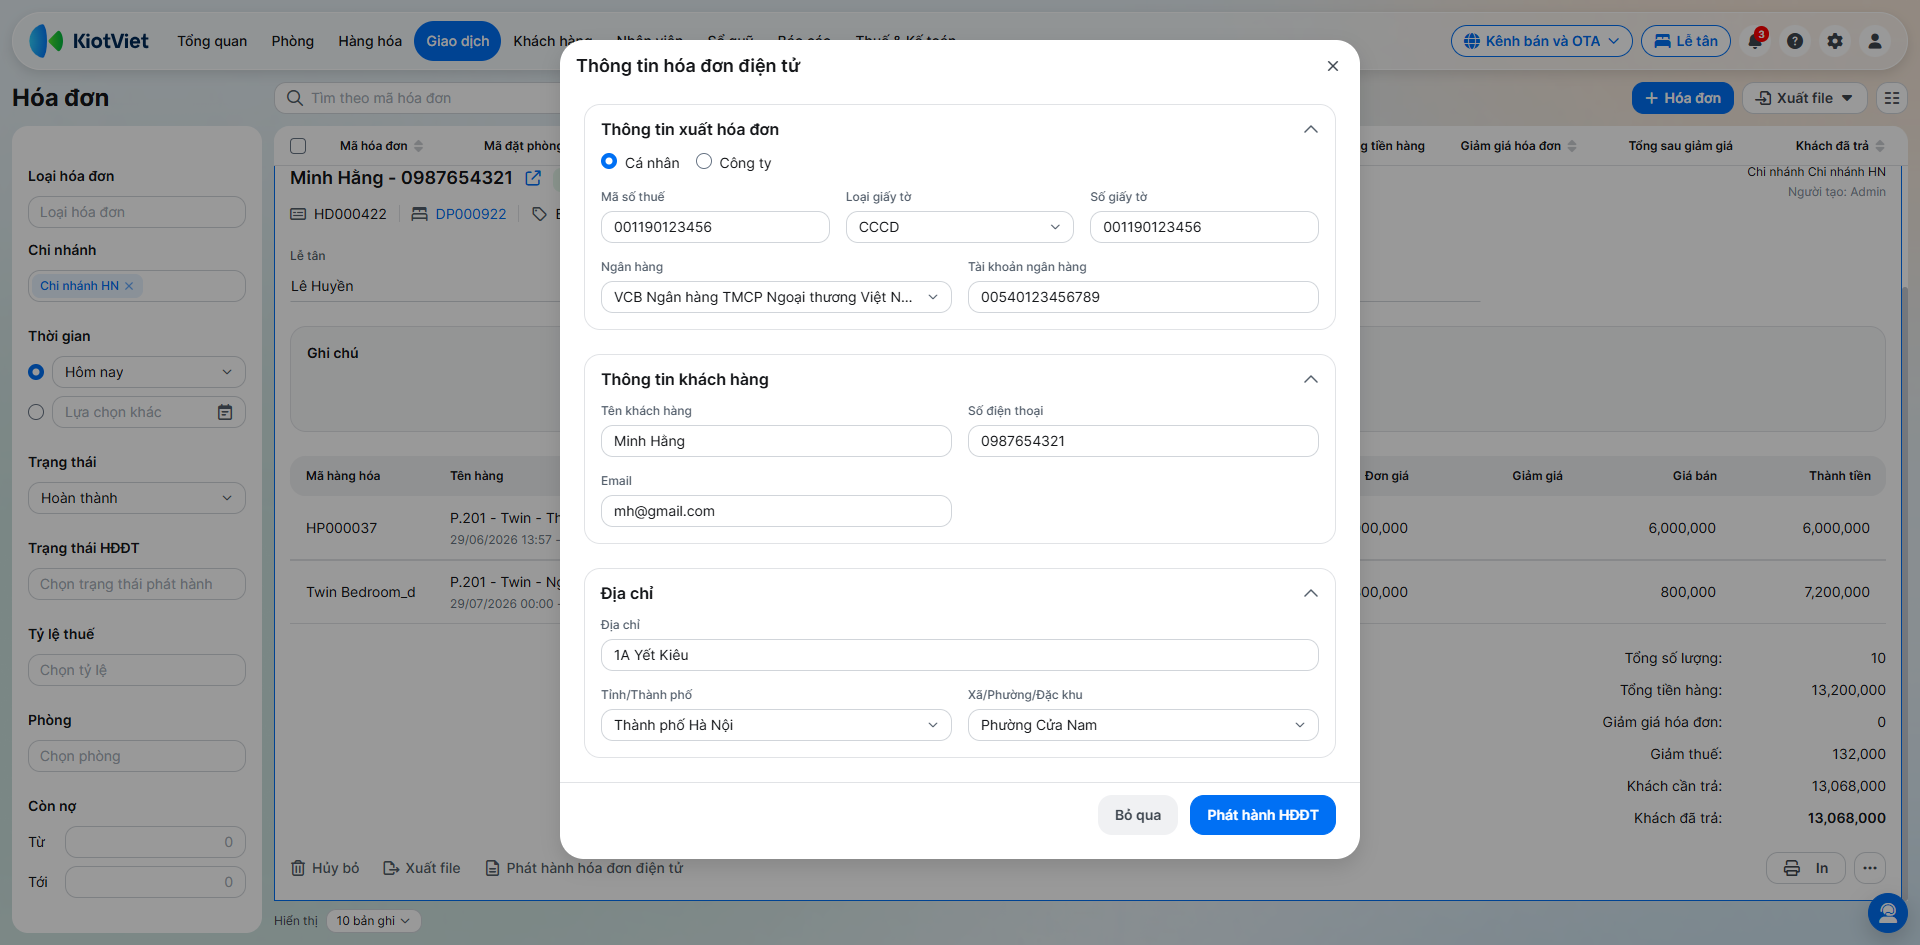Click the Chọn phòng filter field
This screenshot has height=945, width=1920.
click(137, 756)
